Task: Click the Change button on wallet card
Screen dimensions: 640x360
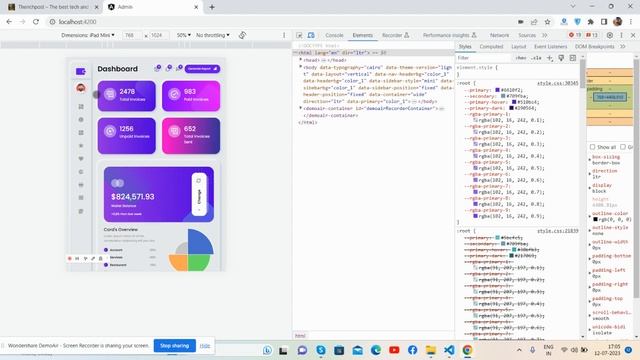Action: click(x=199, y=194)
